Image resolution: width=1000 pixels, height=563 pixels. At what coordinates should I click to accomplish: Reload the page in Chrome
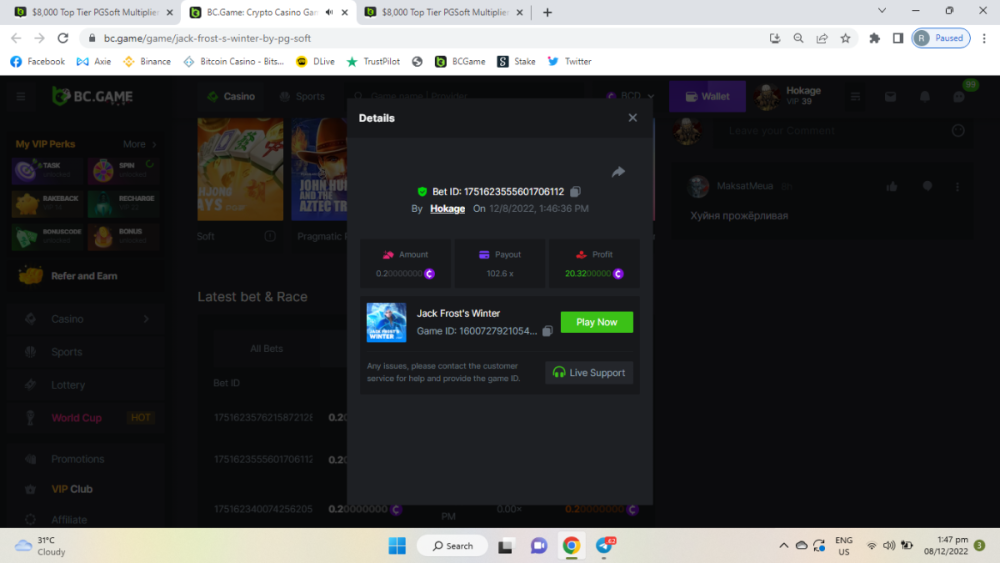point(63,38)
